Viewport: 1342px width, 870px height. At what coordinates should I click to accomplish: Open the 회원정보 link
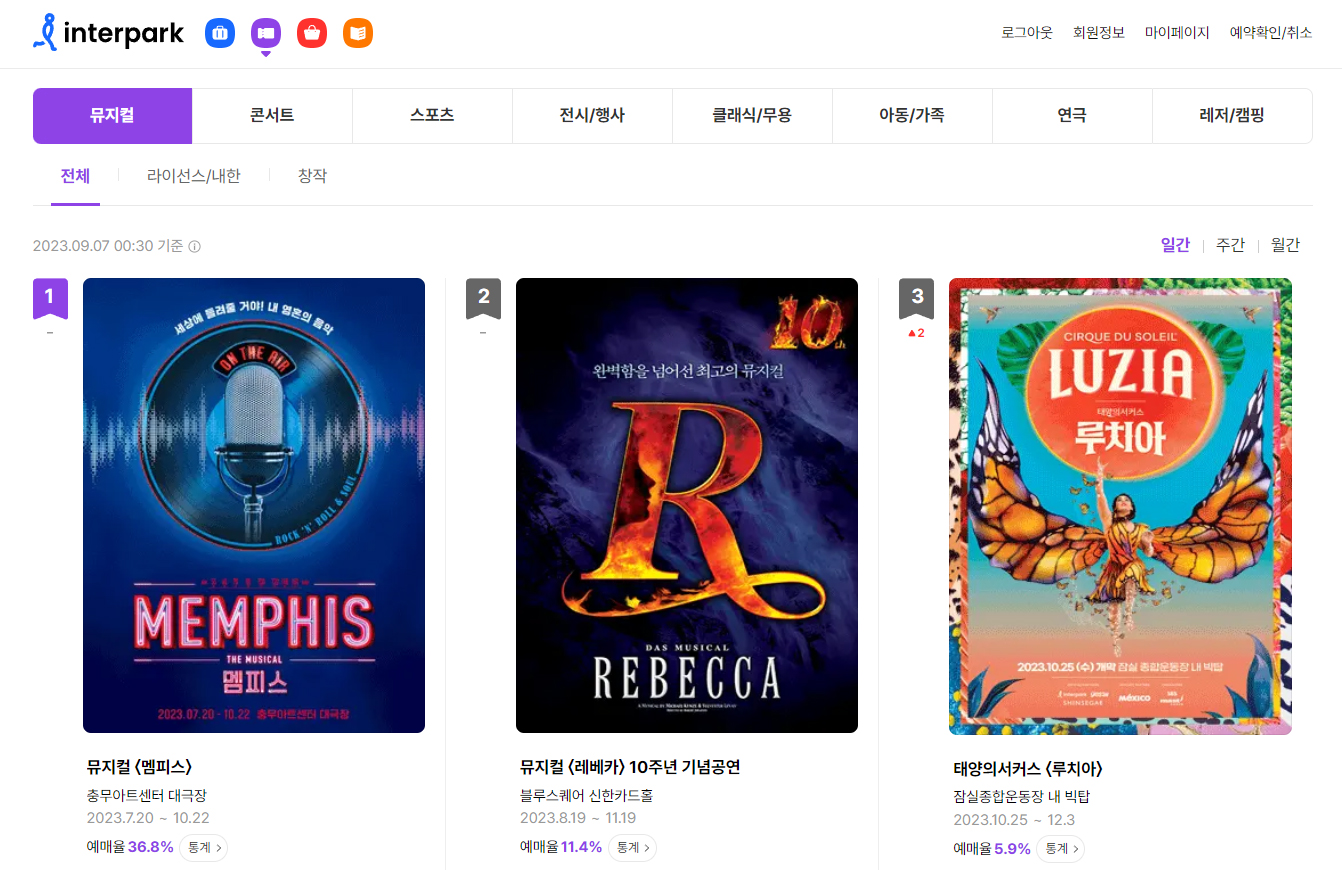(x=1099, y=33)
